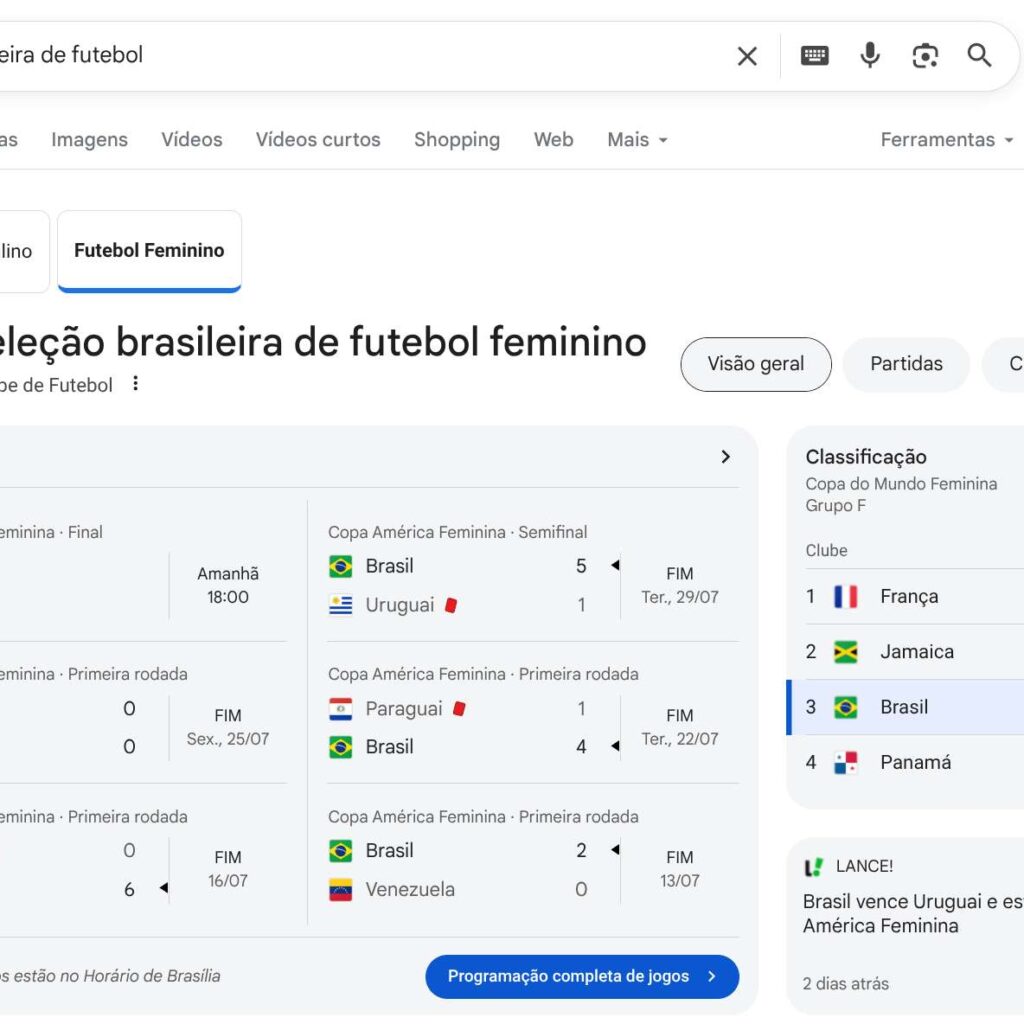Click the search query input field
Screen dimensions: 1024x1024
pyautogui.click(x=350, y=55)
